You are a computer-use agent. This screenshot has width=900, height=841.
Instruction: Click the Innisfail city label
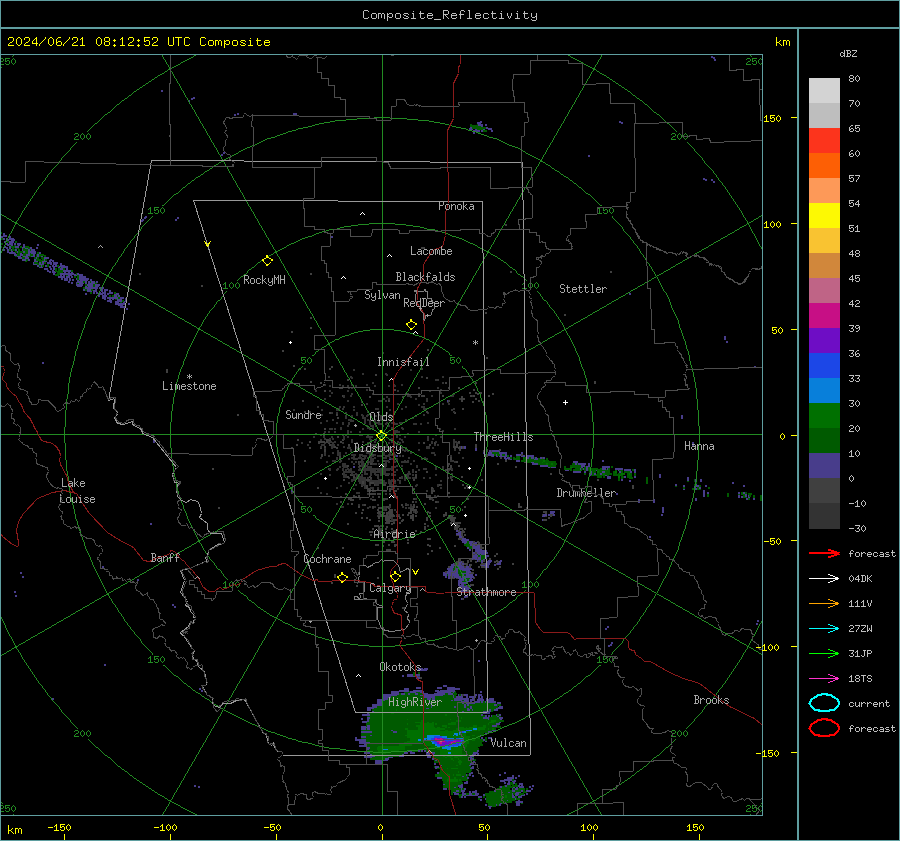pos(403,362)
